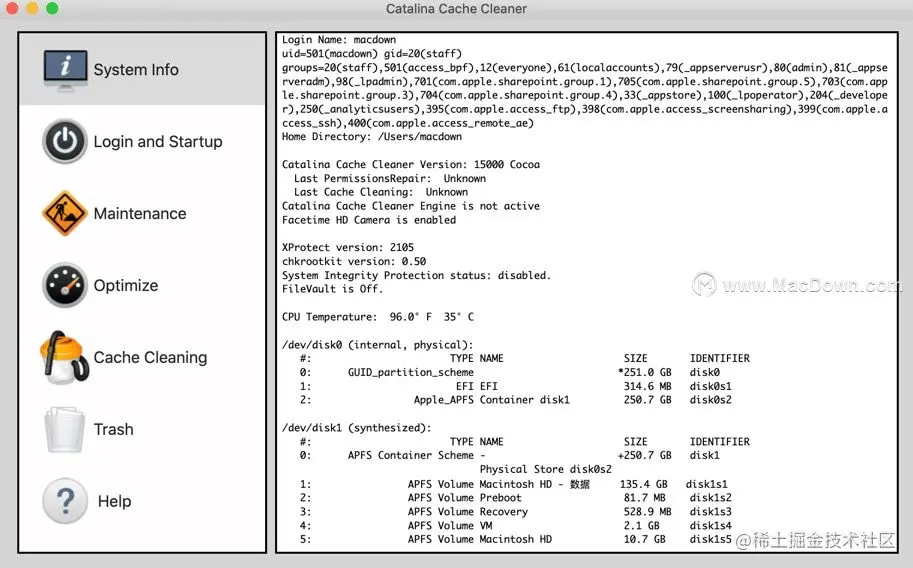
Task: Click the 'uid=501(macdown) gid=20(staff)' line
Action: [372, 54]
